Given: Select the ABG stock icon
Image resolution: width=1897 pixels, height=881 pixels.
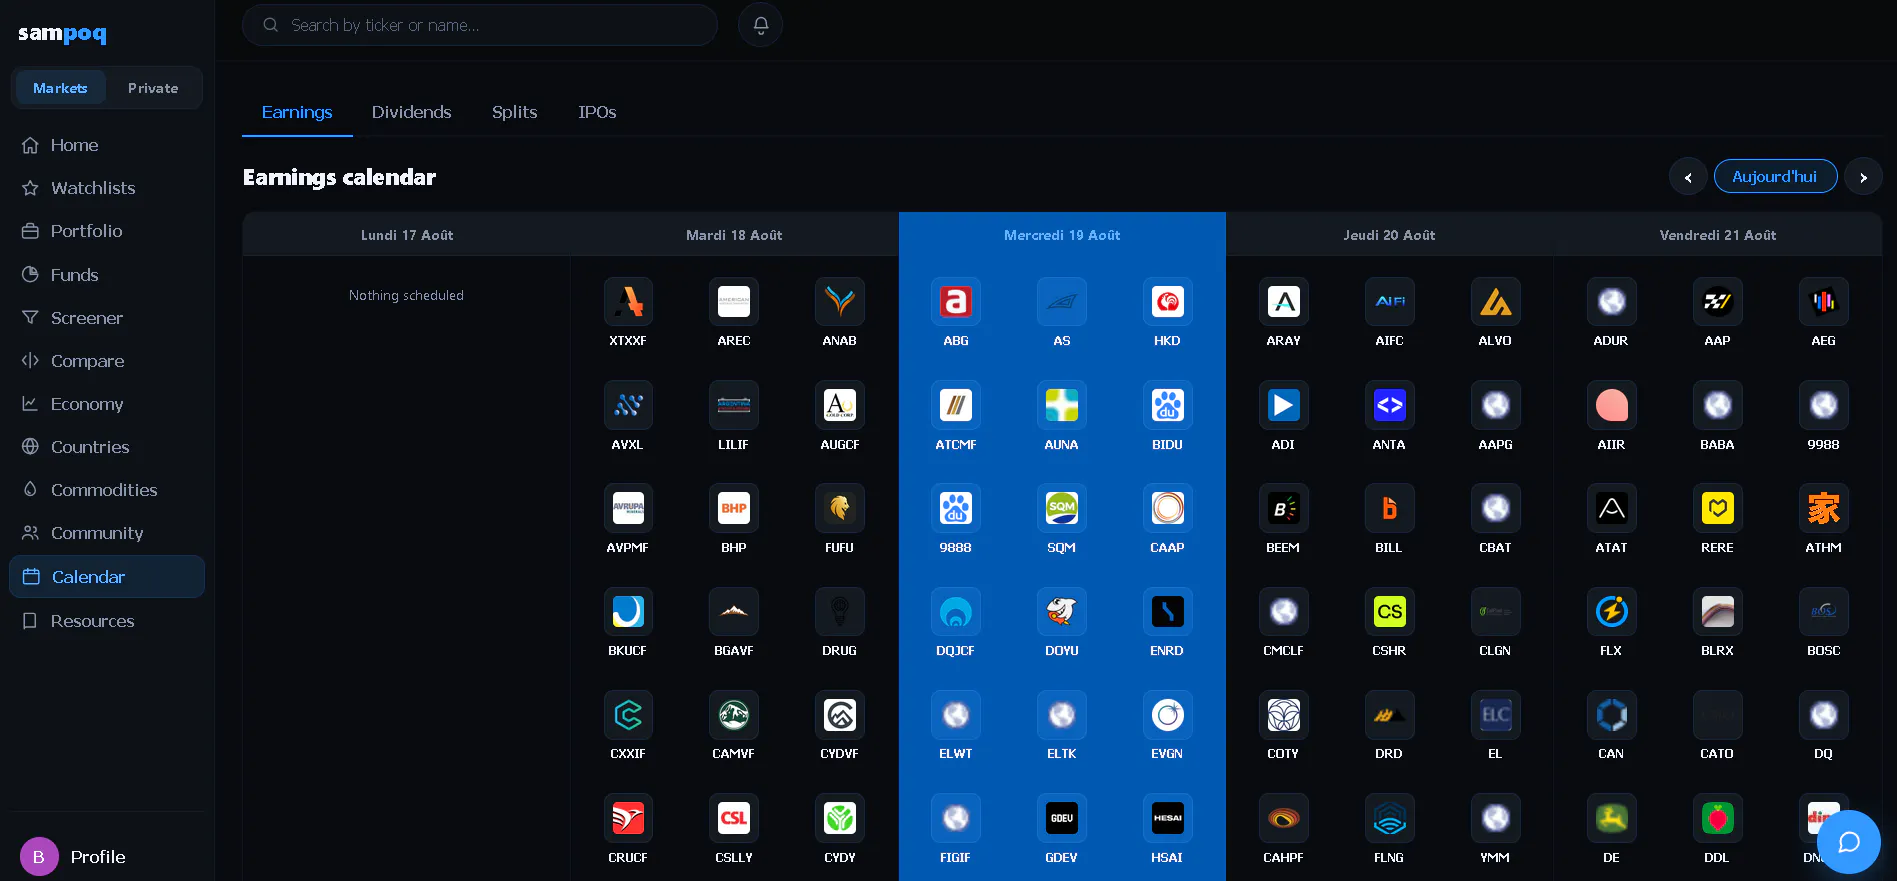Looking at the screenshot, I should [x=956, y=302].
